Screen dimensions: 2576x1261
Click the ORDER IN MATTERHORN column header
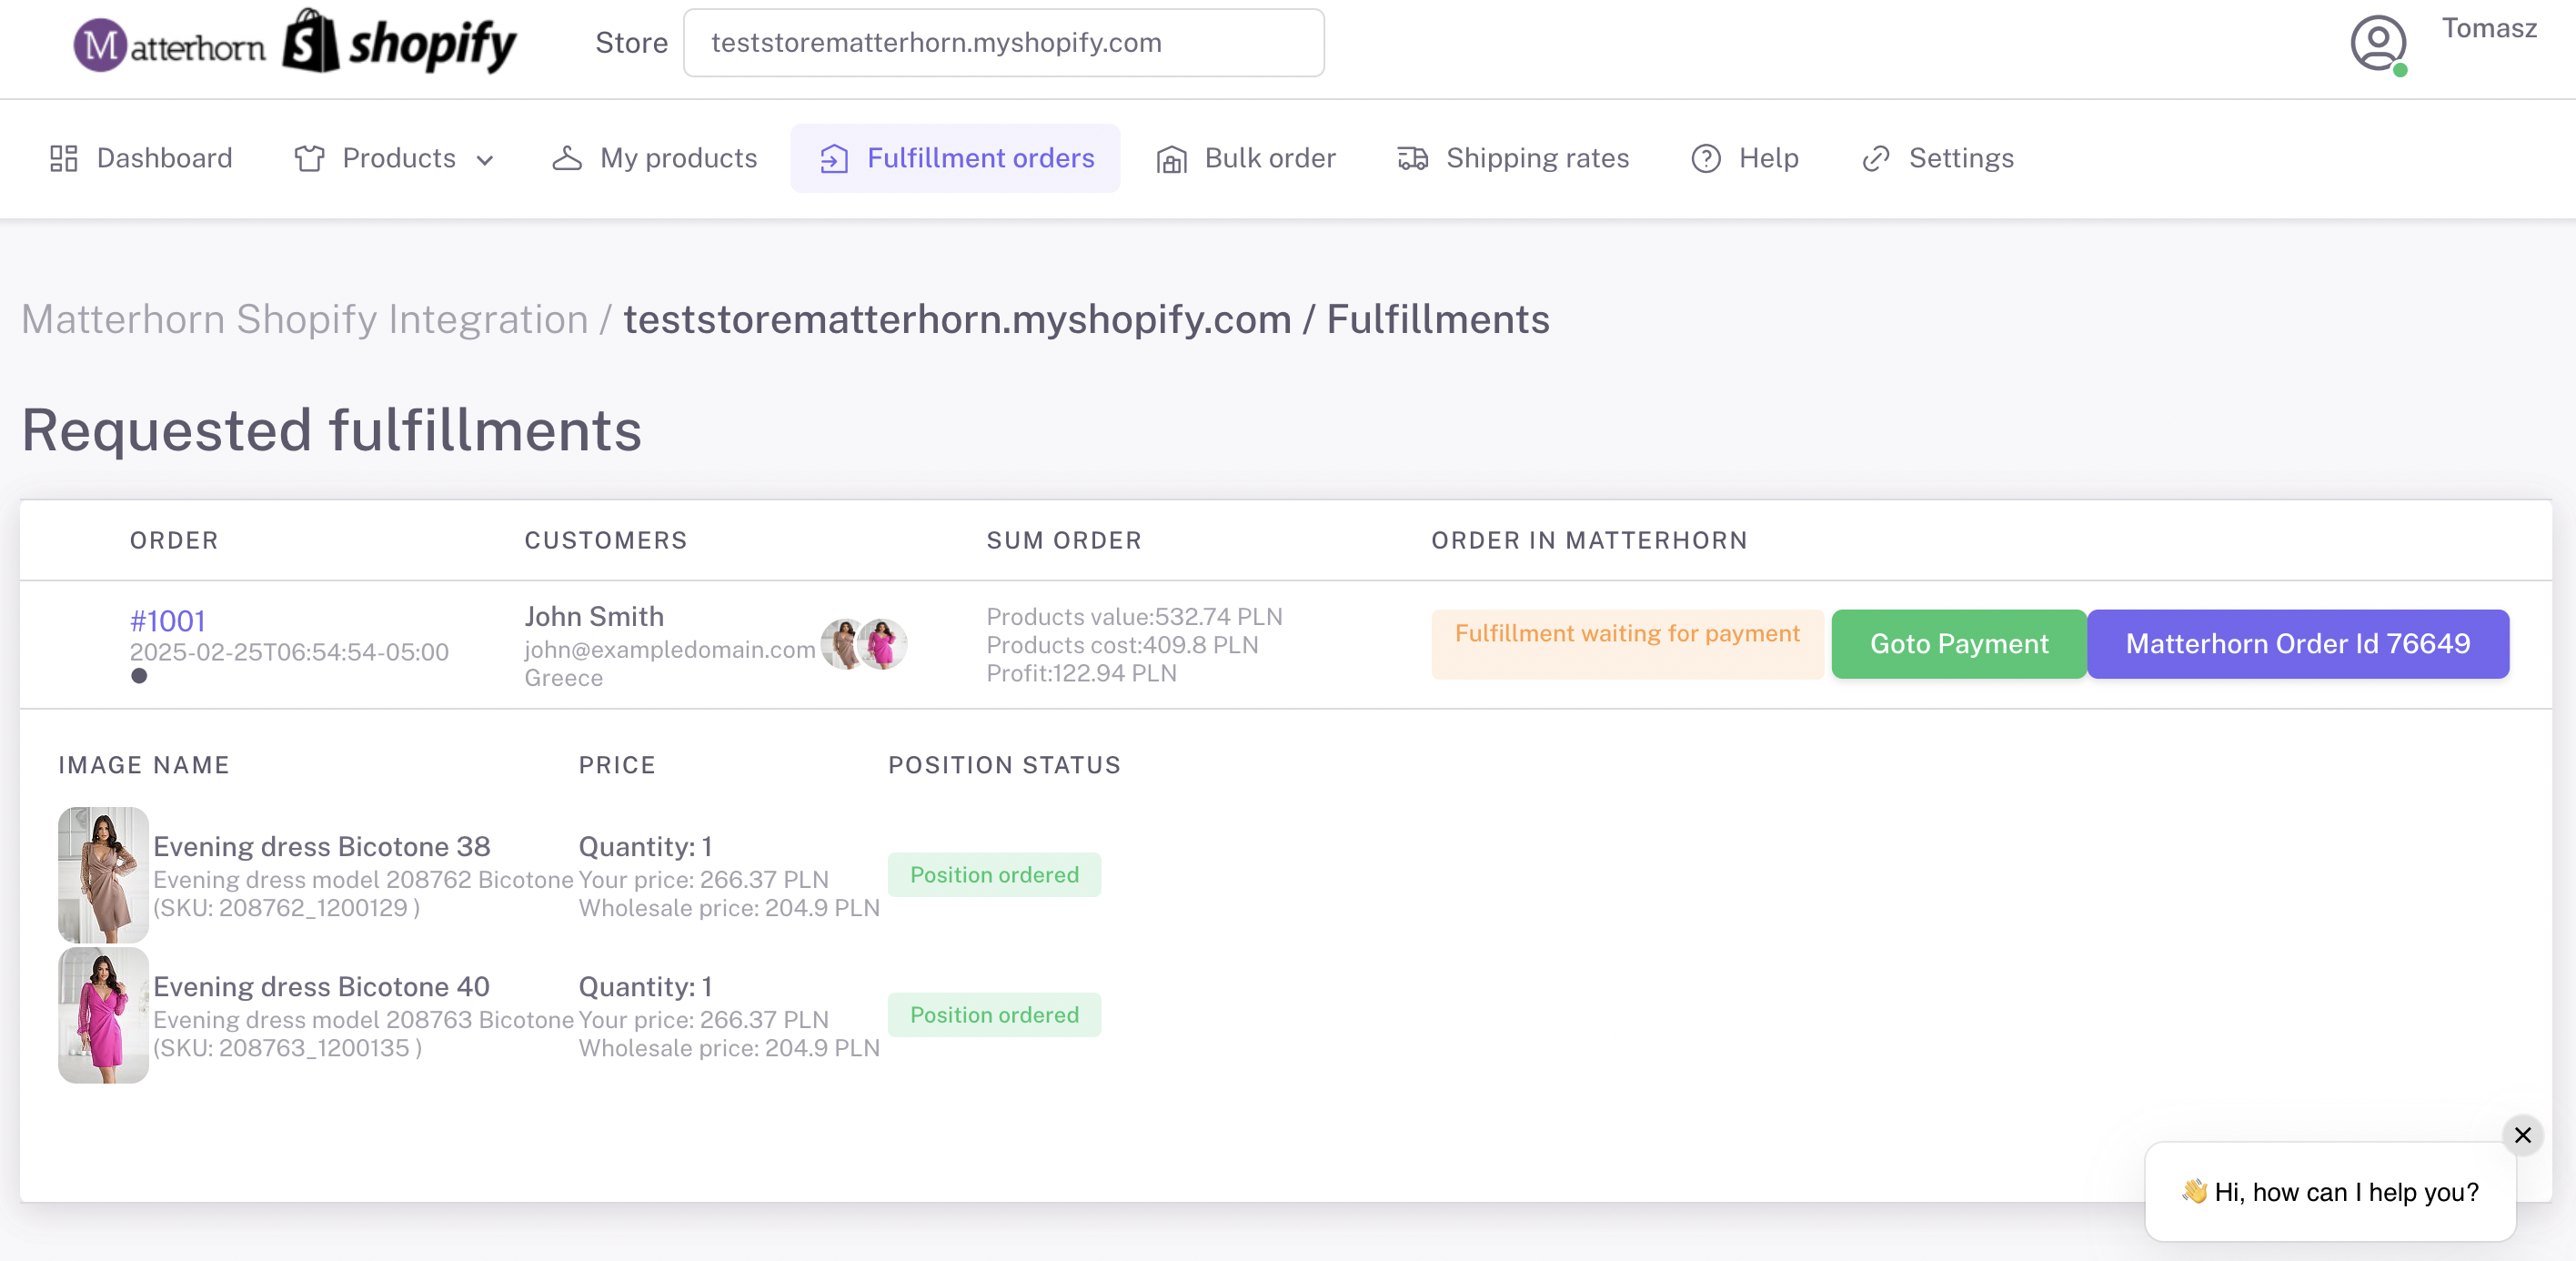1589,540
